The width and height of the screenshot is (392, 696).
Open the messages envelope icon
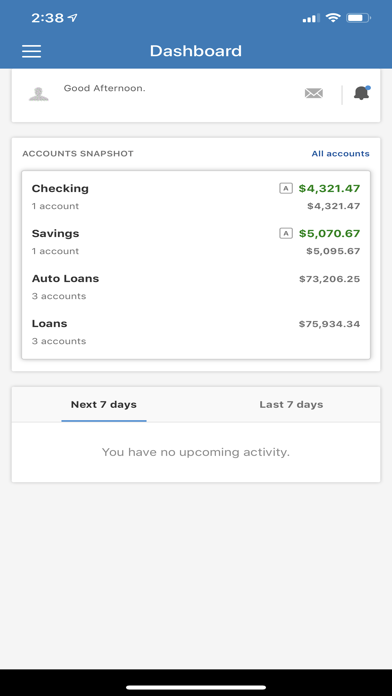click(x=314, y=94)
